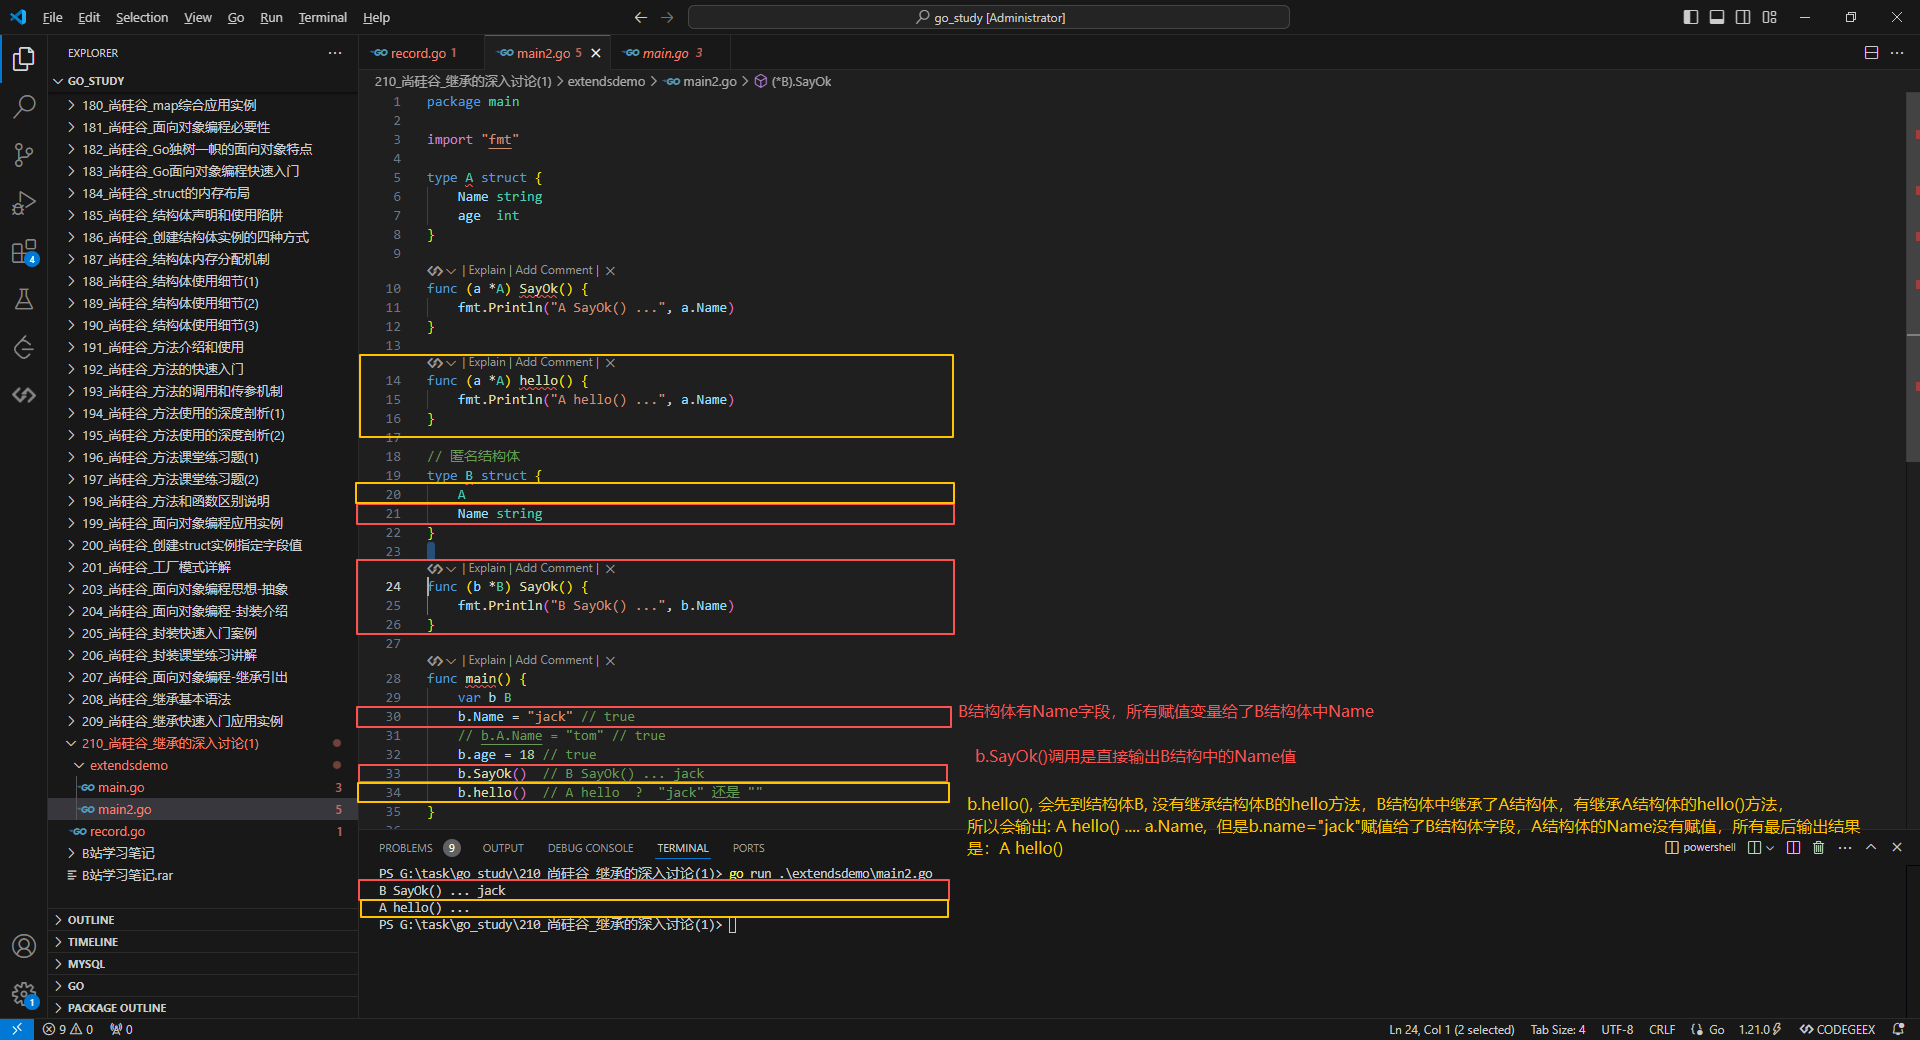Screen dimensions: 1920x1040
Task: Toggle the Primary Side Bar layout button
Action: [1691, 17]
